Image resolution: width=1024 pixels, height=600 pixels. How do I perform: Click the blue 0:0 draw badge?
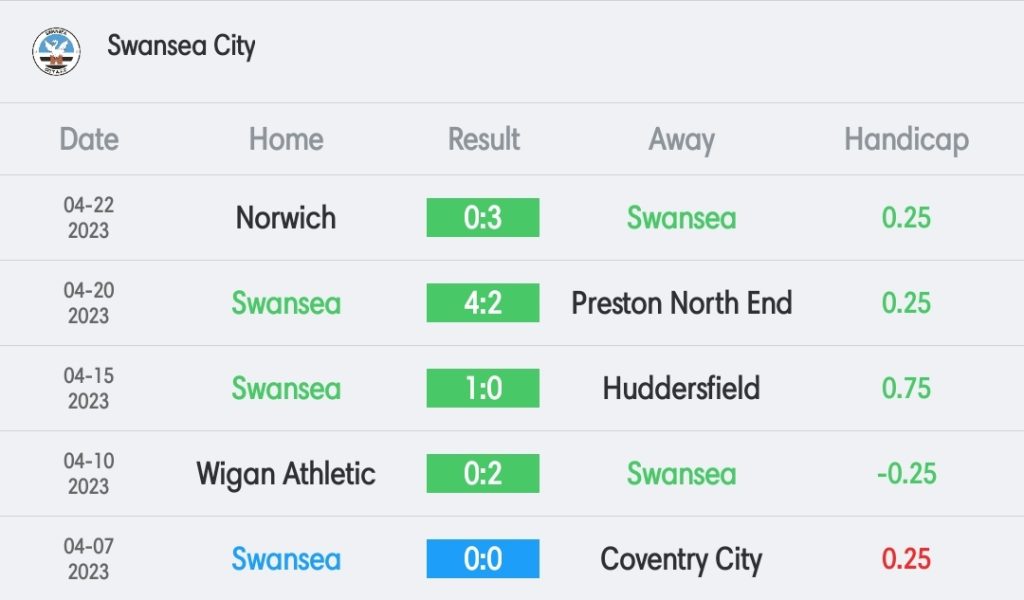coord(483,559)
